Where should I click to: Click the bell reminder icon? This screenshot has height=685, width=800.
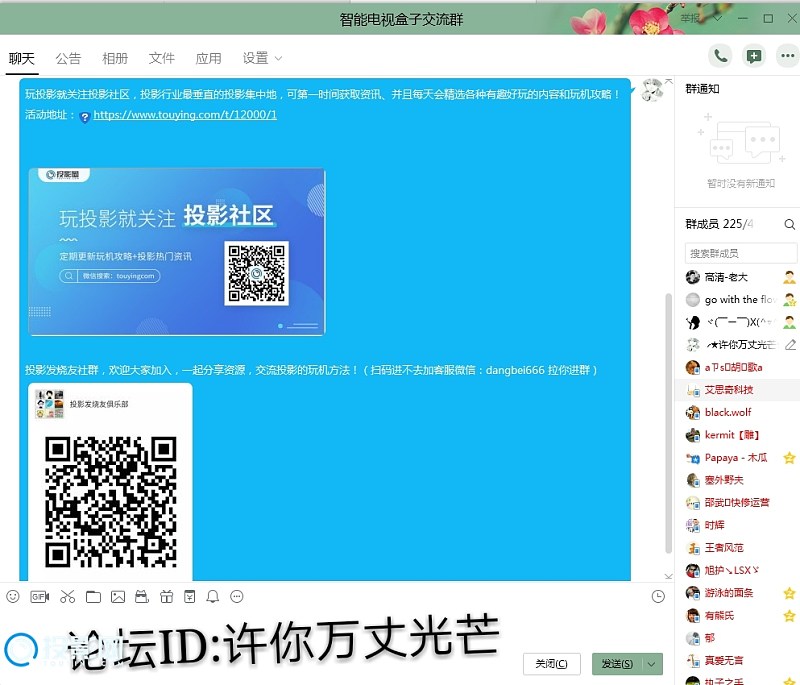(213, 596)
